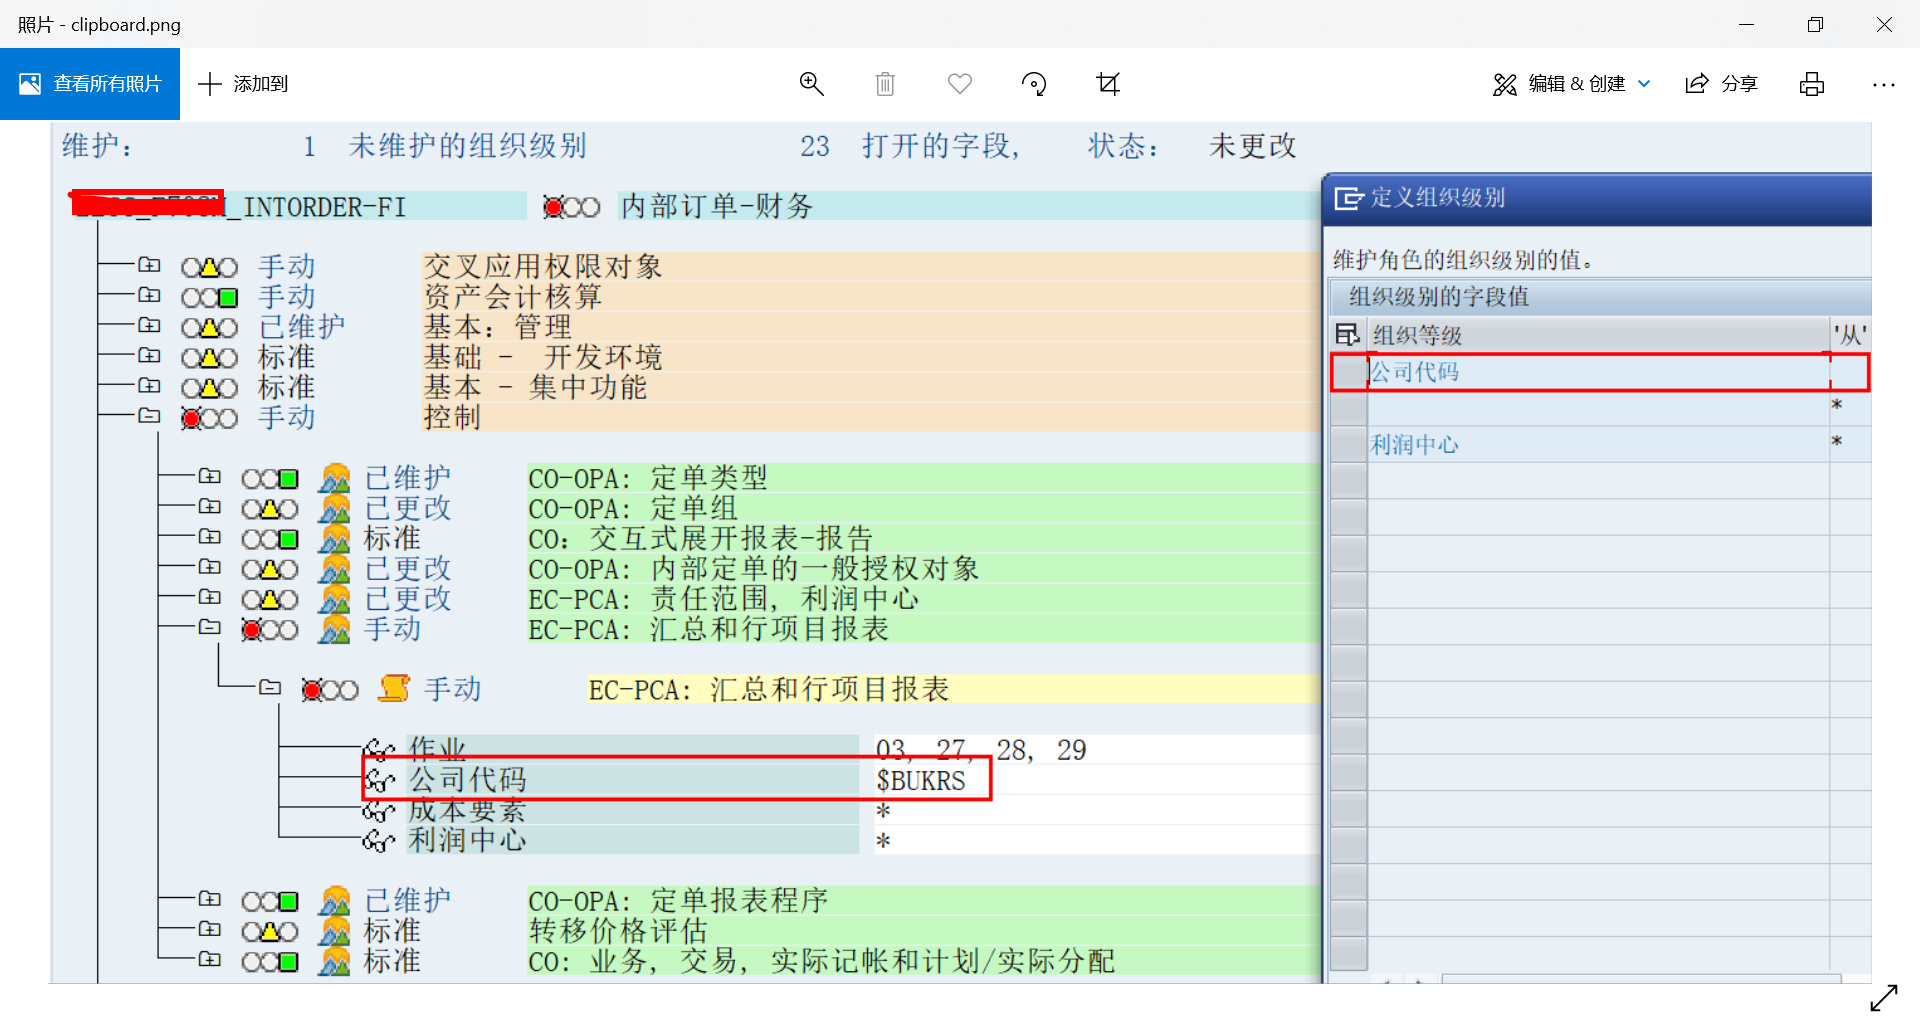Viewport: 1920px width, 1034px height.
Task: Click key icon beside 利润中心 tree field
Action: coord(379,841)
